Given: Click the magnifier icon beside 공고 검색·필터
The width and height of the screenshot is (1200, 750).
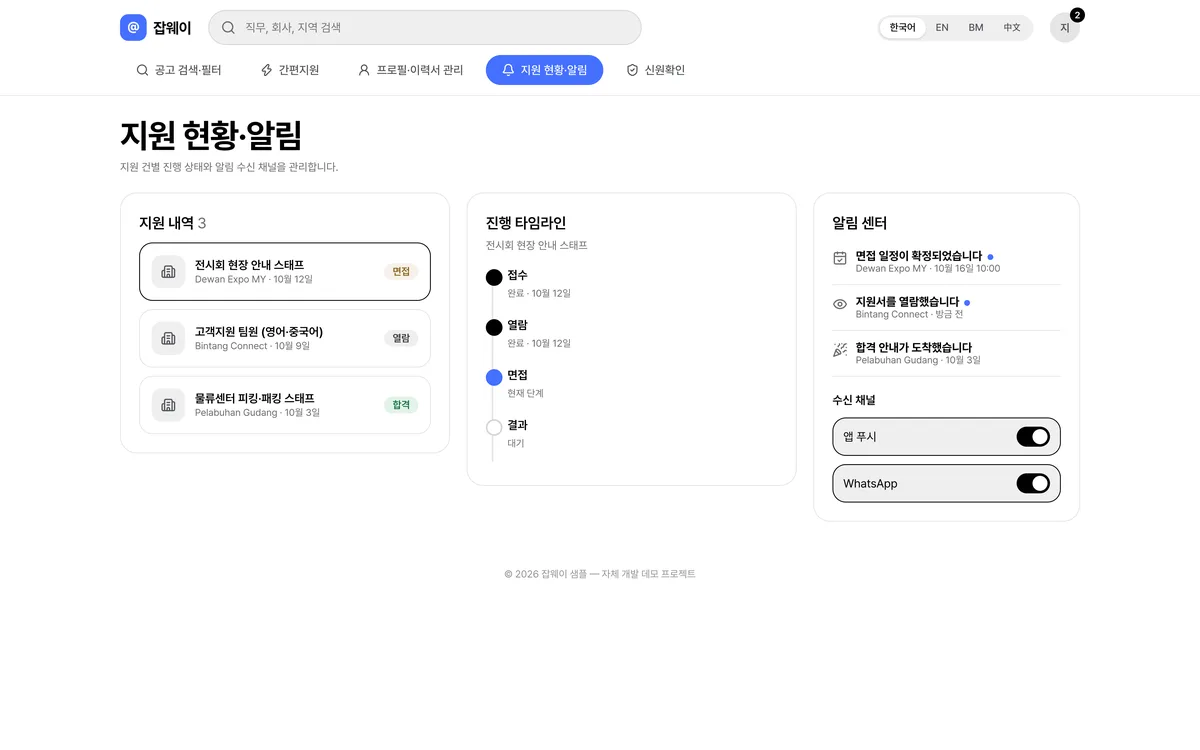Looking at the screenshot, I should tap(142, 70).
